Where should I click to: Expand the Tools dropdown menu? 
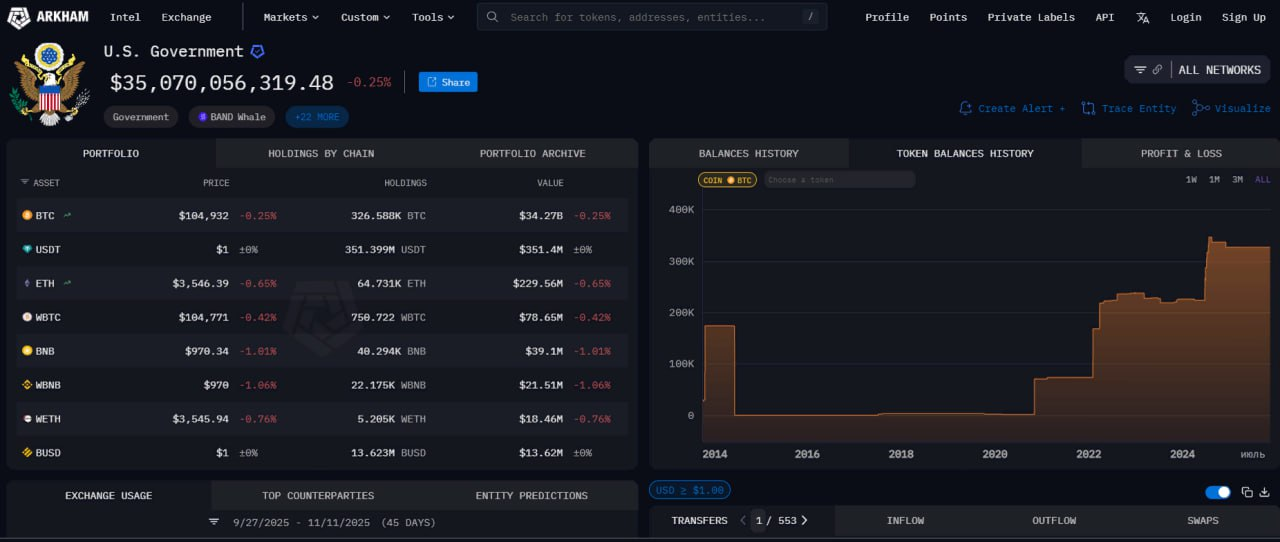432,17
